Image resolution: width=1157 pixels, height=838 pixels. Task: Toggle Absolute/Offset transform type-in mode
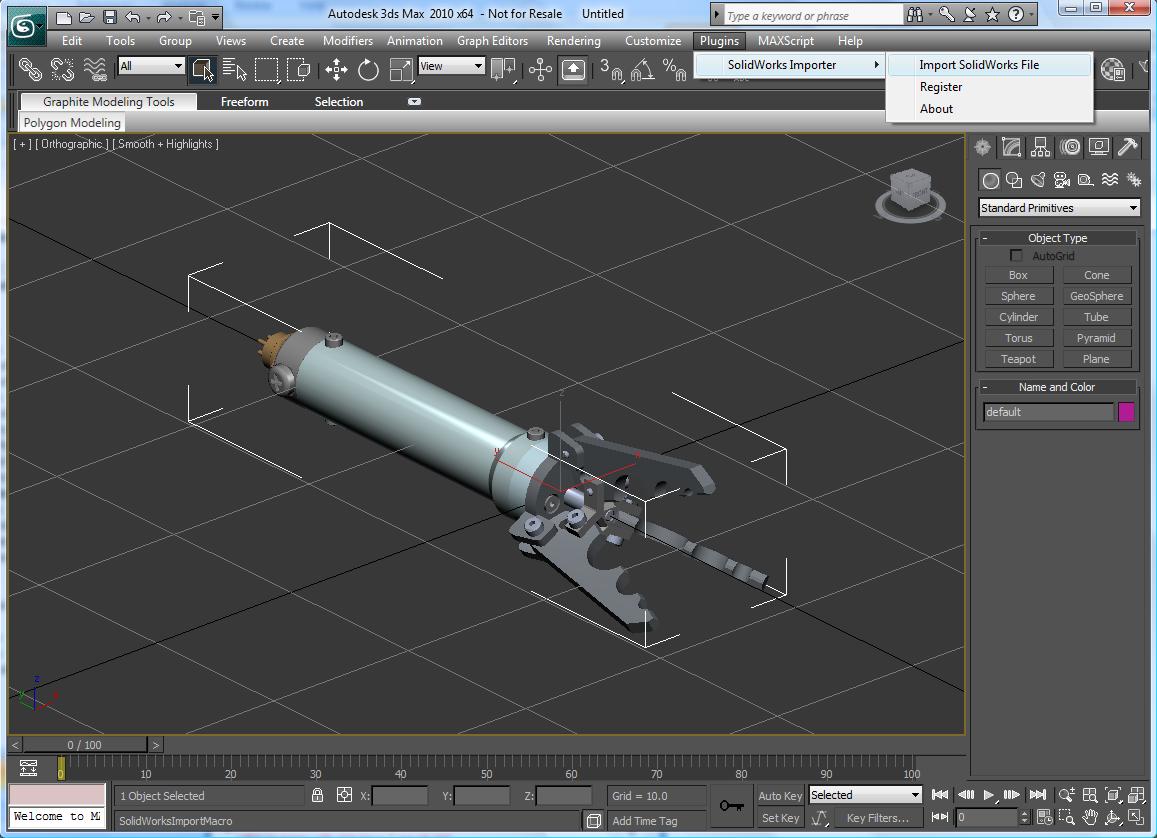point(344,795)
